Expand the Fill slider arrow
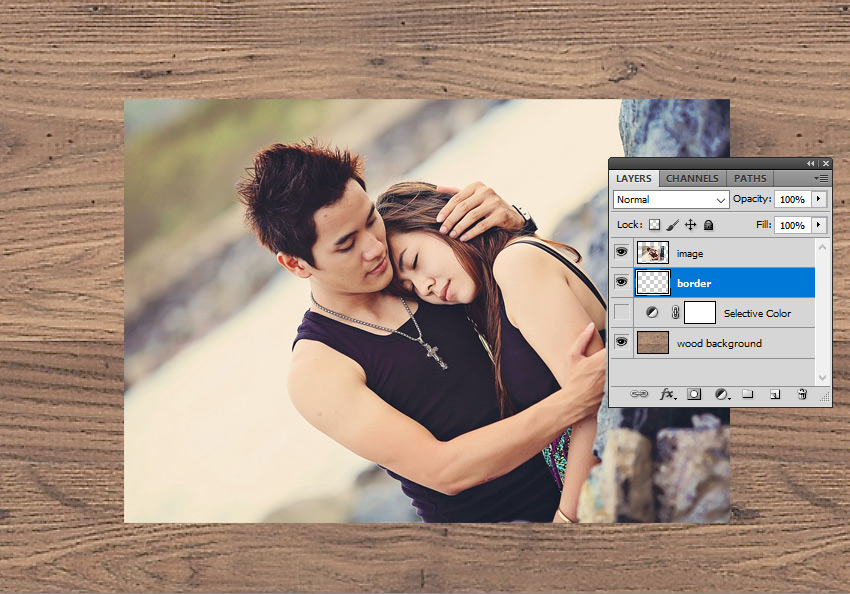This screenshot has height=594, width=850. 819,226
